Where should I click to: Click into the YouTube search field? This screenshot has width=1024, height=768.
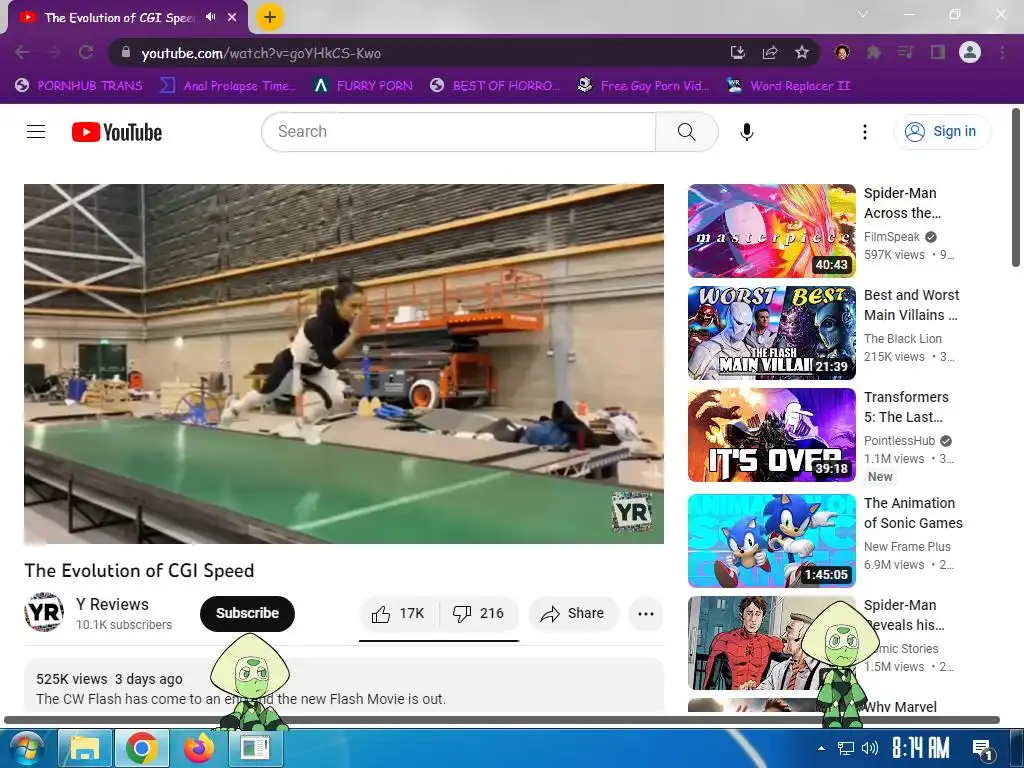pos(458,132)
